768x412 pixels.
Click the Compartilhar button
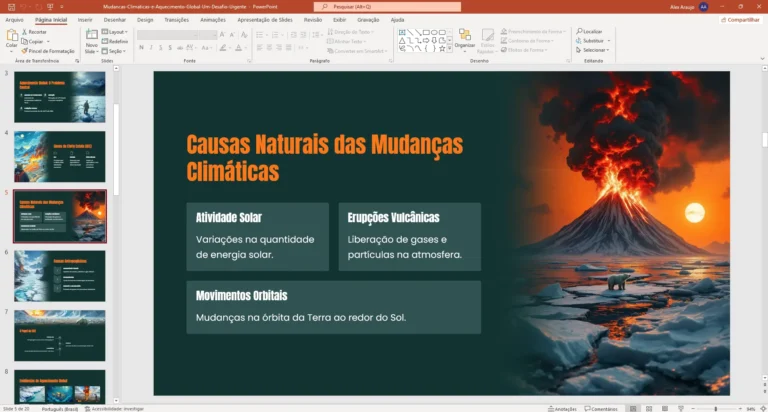pyautogui.click(x=740, y=20)
